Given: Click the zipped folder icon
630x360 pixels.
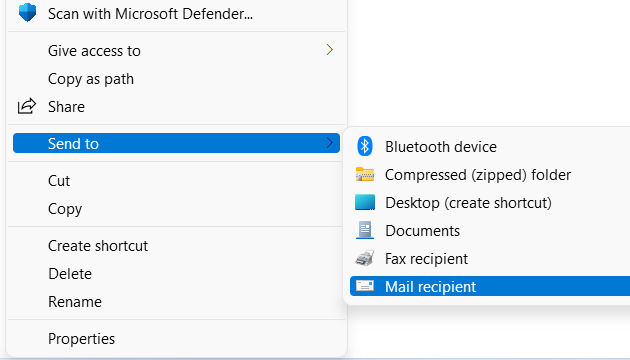Looking at the screenshot, I should point(365,174).
